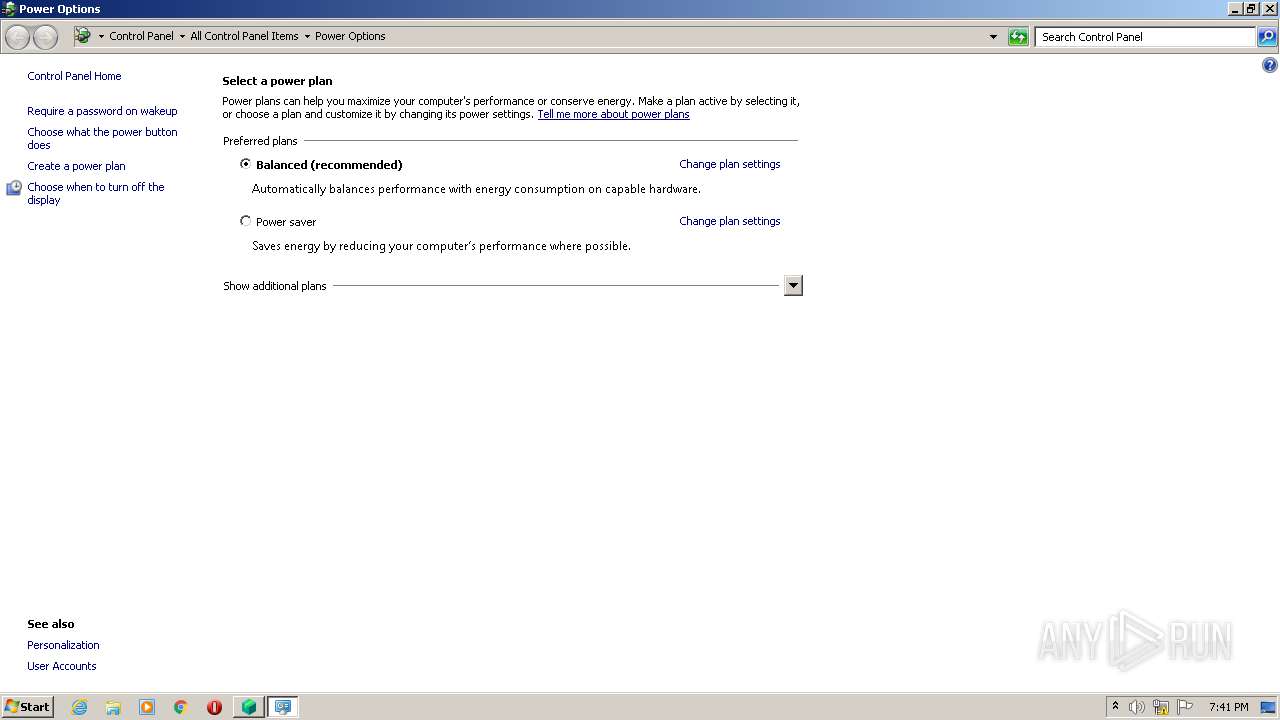Click the Power Options title bar icon
Image resolution: width=1280 pixels, height=720 pixels.
coord(9,9)
